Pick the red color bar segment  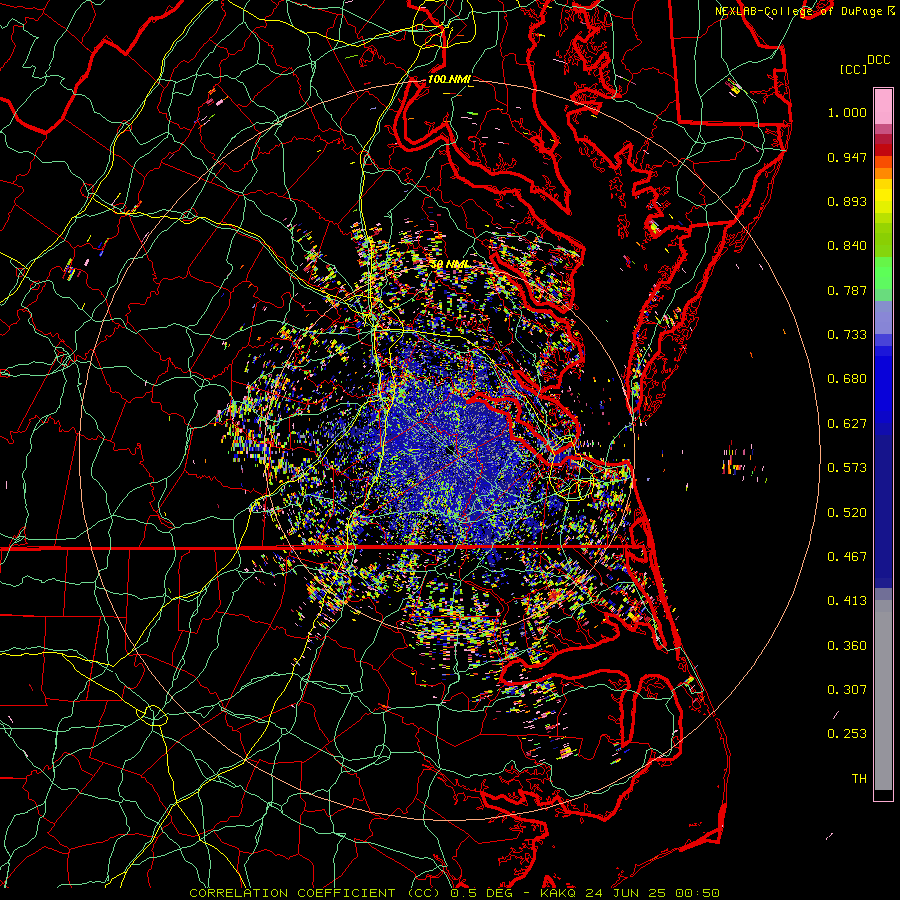pos(883,150)
